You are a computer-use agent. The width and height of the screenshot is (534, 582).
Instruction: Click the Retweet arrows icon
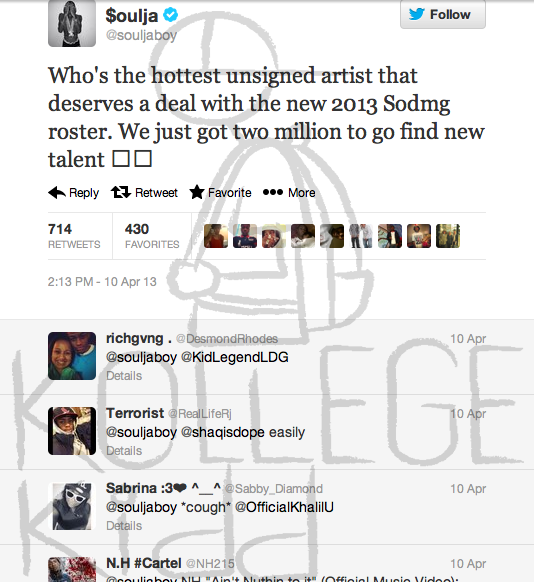pos(121,192)
